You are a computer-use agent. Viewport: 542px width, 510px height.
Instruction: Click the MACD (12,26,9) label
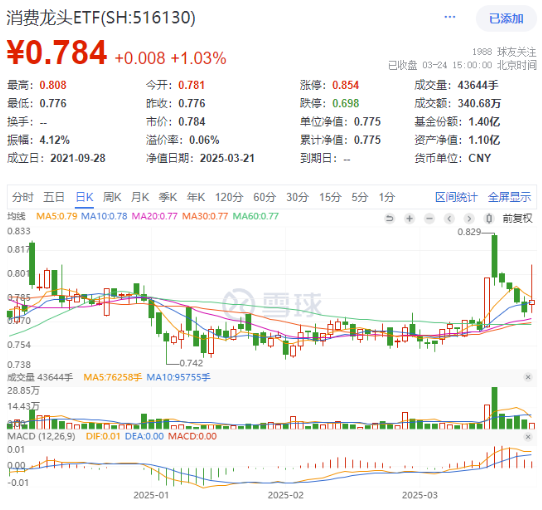point(41,436)
